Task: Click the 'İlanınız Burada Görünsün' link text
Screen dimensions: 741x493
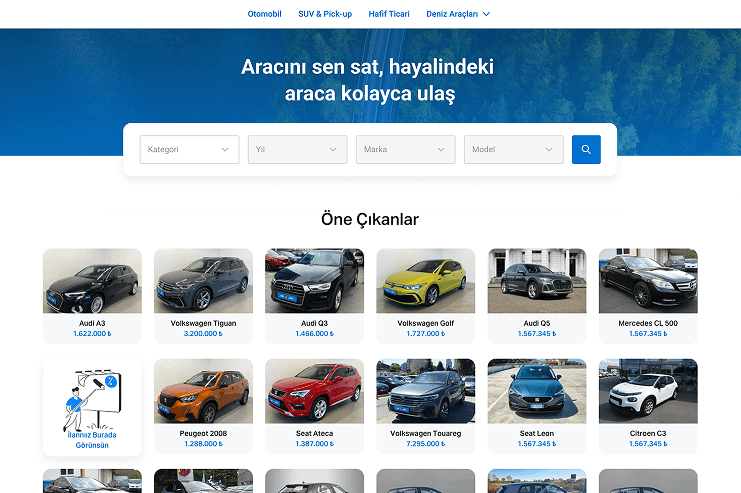Action: coord(92,440)
